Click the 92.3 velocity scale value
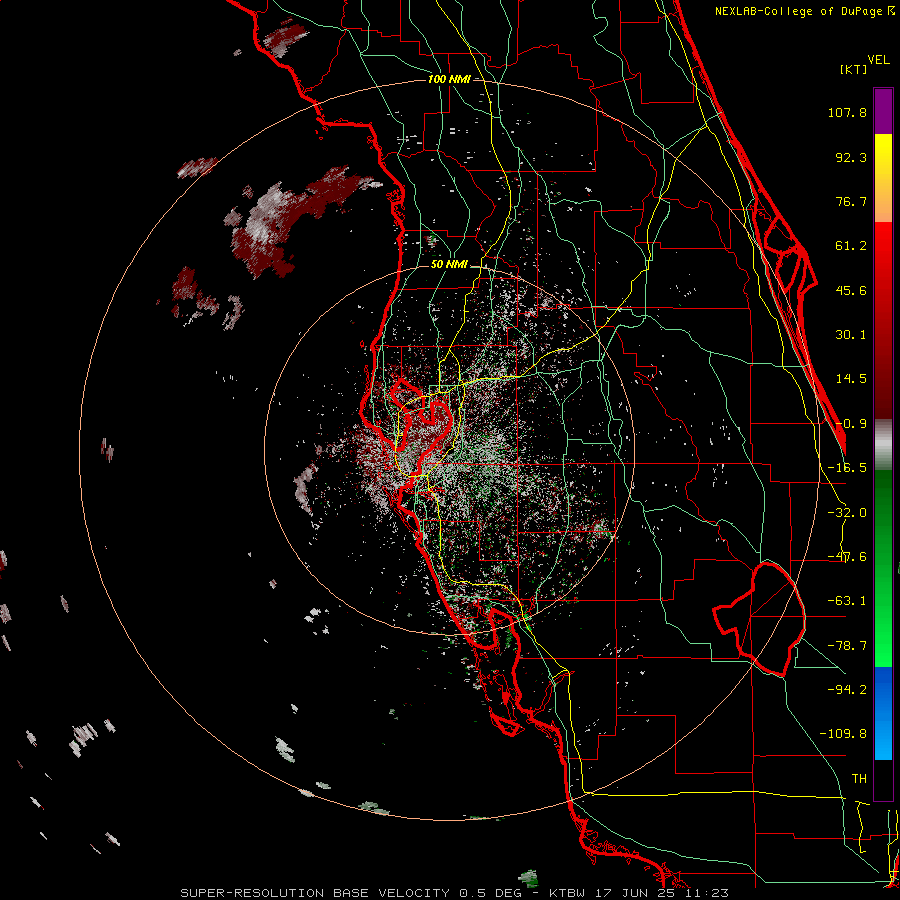Screen dimensions: 900x900 (851, 157)
